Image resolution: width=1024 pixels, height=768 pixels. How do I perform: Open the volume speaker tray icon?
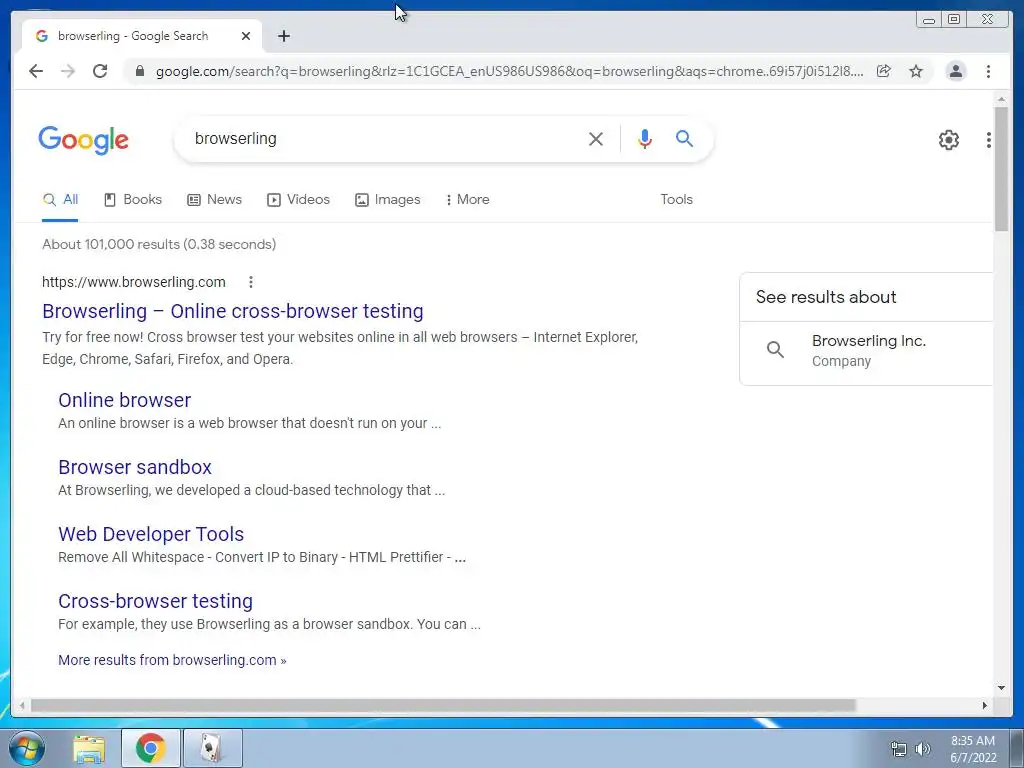[x=922, y=749]
